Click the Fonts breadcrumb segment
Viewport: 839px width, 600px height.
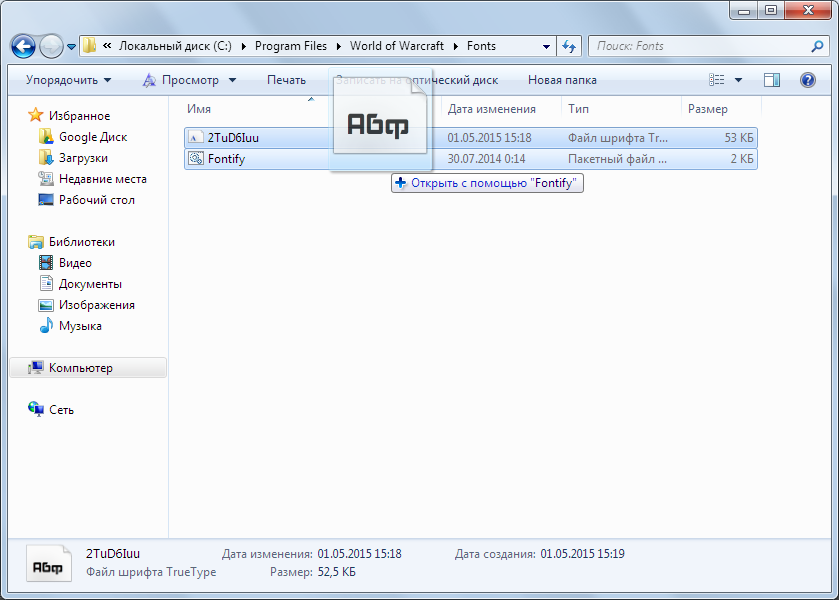click(x=481, y=46)
